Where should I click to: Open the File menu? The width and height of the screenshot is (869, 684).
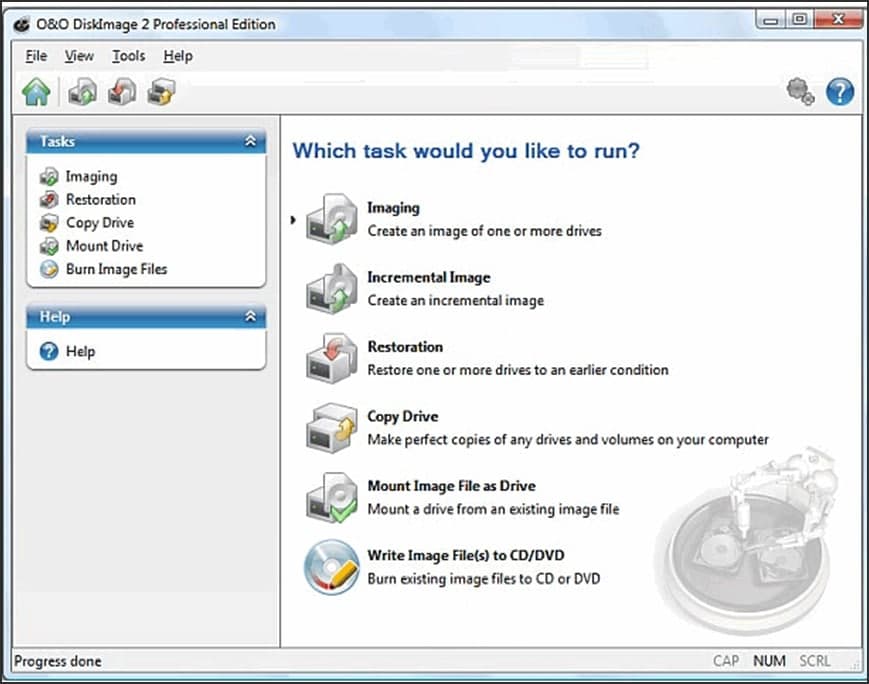[x=35, y=56]
